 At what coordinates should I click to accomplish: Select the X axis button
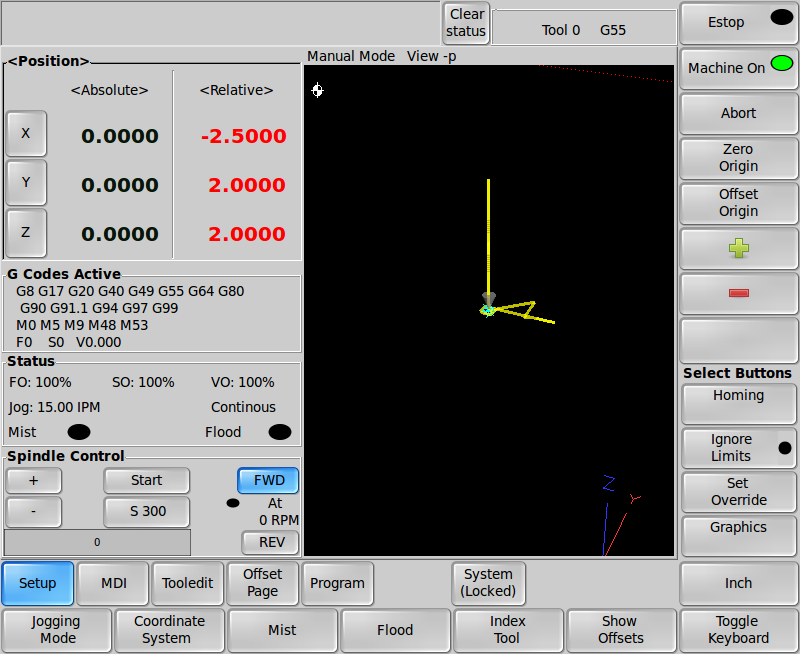pyautogui.click(x=26, y=133)
